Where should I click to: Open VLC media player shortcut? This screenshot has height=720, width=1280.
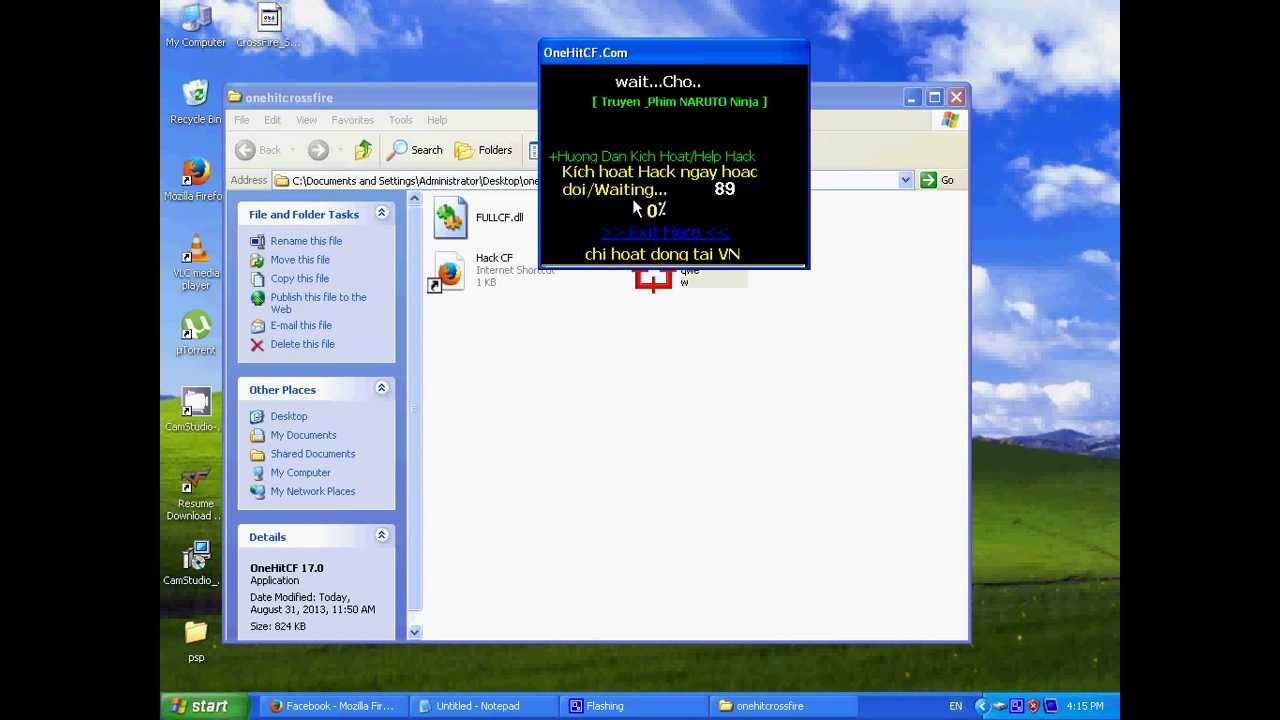point(196,262)
